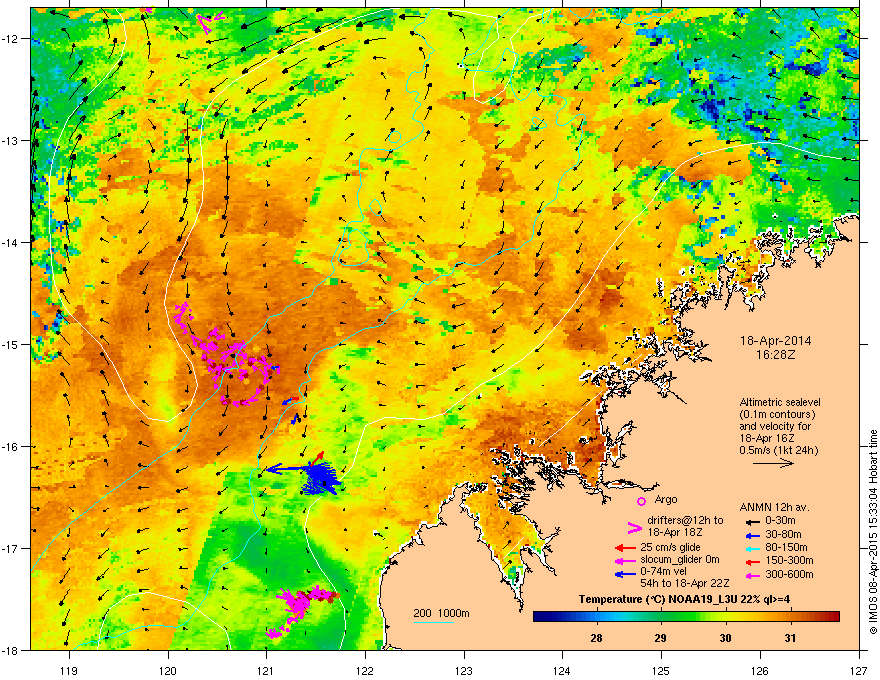
Task: Click the latitude axis label -16
Action: pyautogui.click(x=11, y=447)
